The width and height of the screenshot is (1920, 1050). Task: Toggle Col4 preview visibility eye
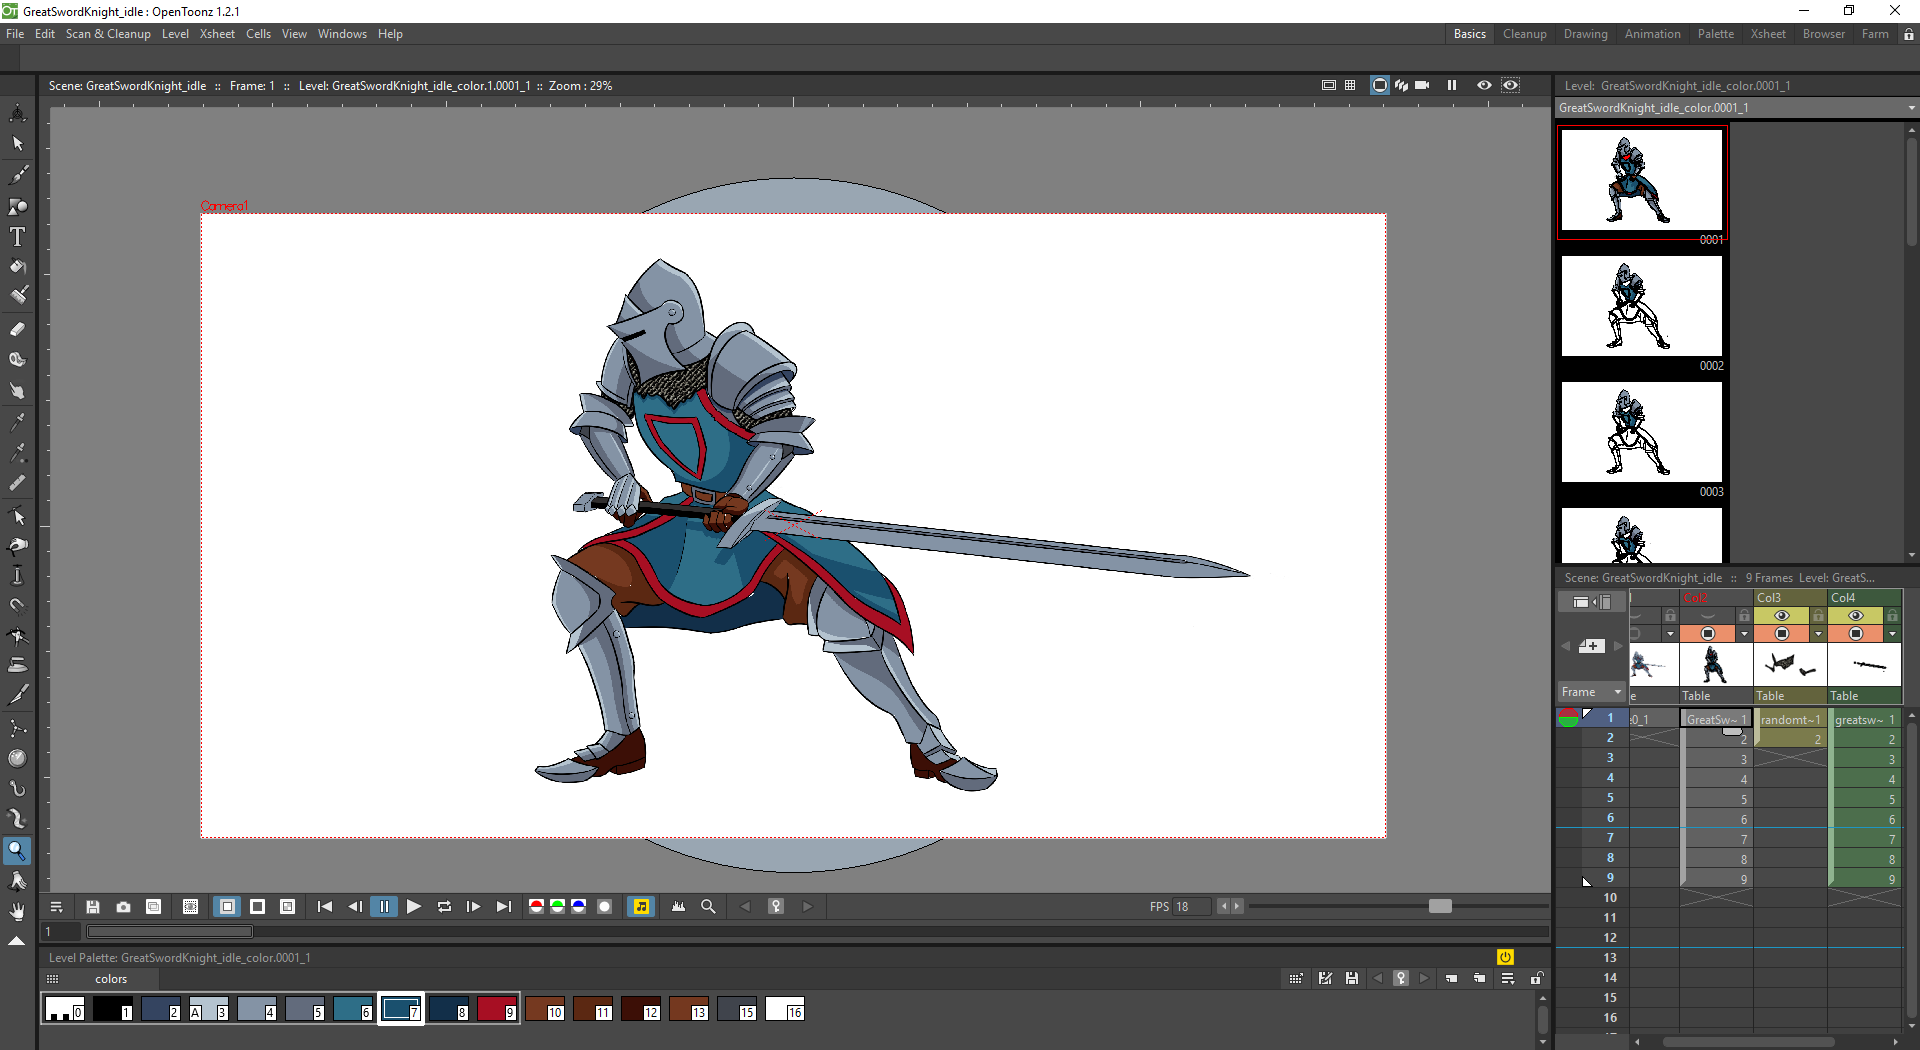(x=1856, y=616)
